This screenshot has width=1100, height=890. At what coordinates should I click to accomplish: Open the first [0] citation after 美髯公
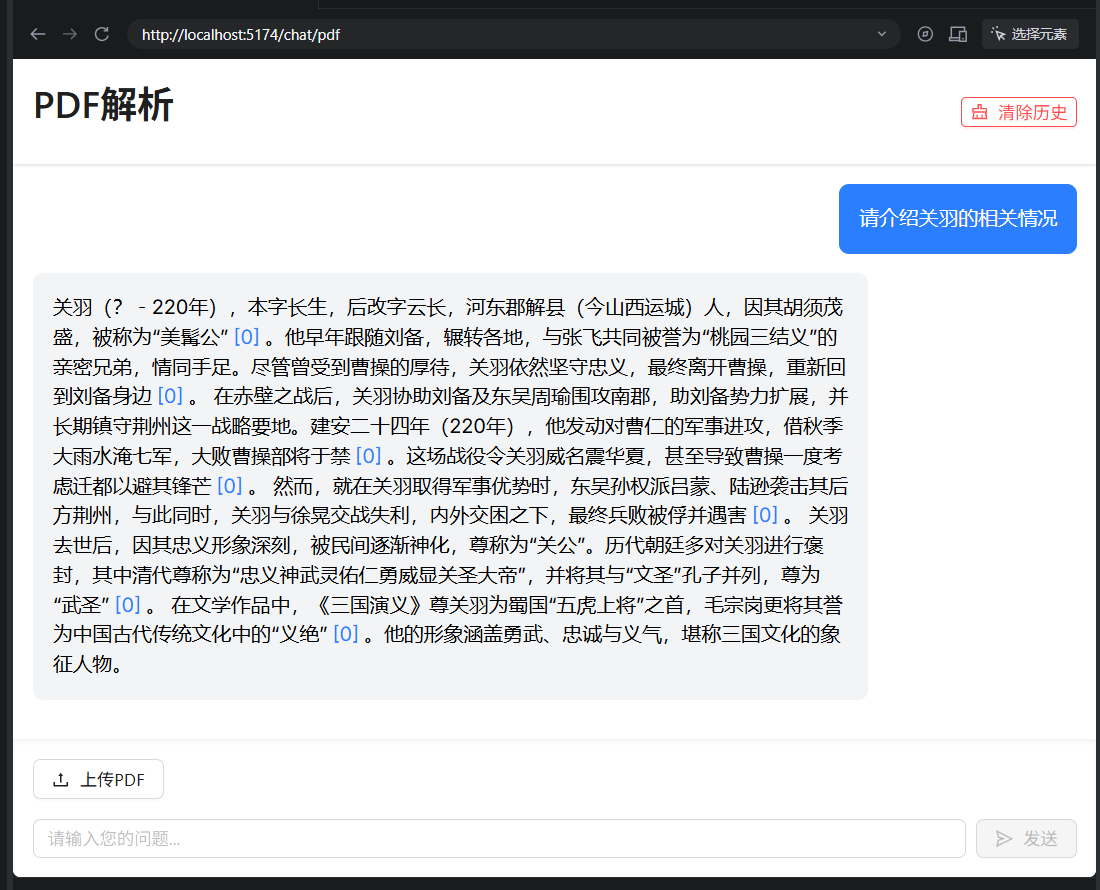click(x=244, y=337)
